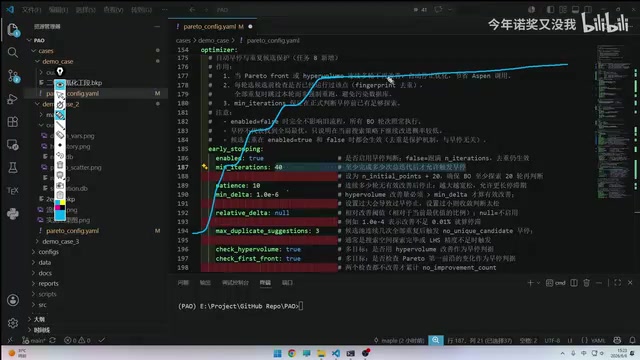Open the Extensions view
This screenshot has height=360, width=640.
point(13,122)
